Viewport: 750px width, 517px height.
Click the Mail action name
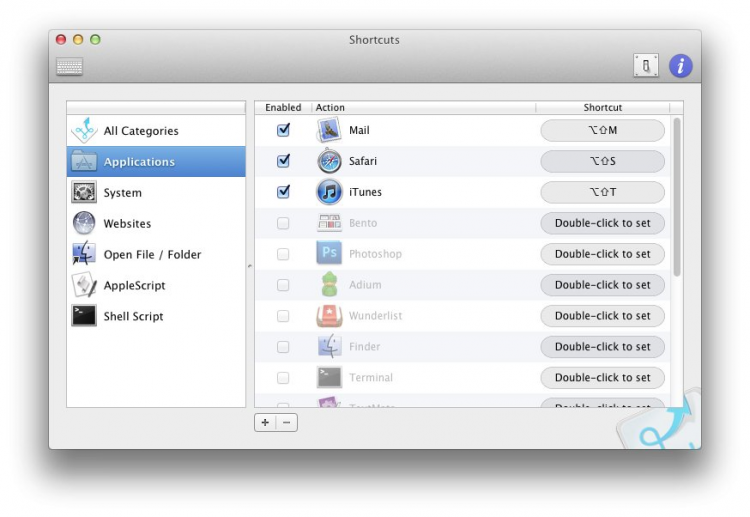point(359,131)
